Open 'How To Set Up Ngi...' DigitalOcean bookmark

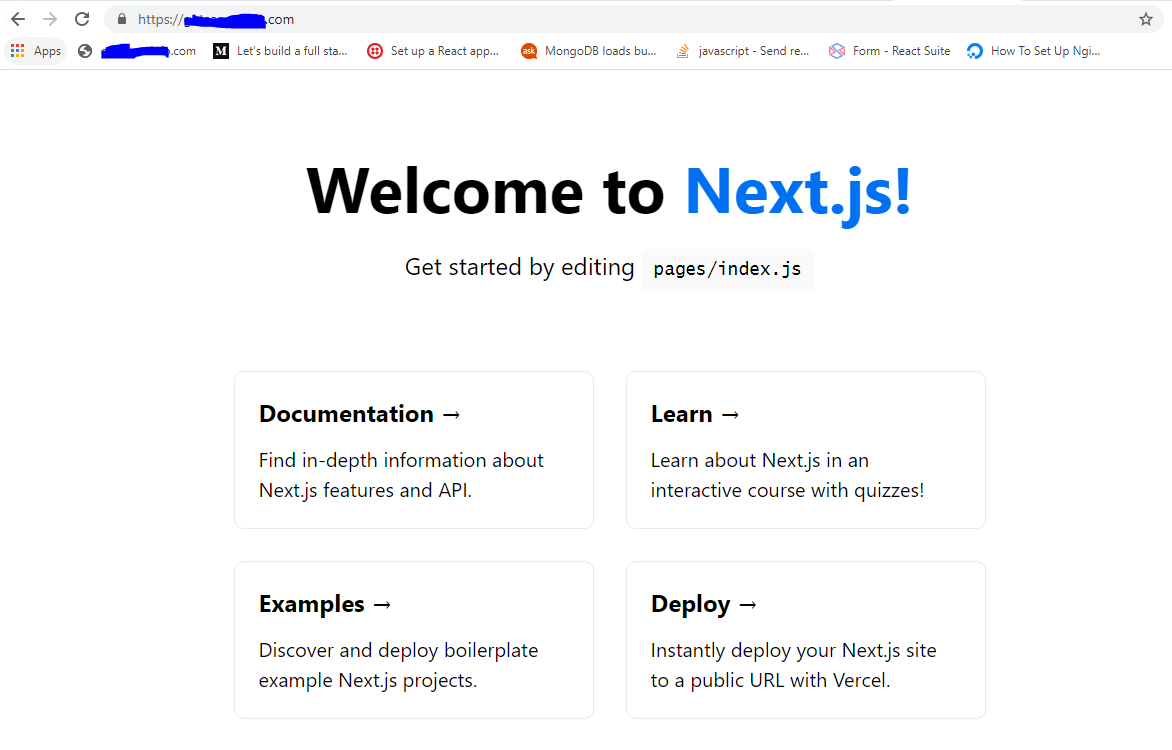(x=1034, y=51)
